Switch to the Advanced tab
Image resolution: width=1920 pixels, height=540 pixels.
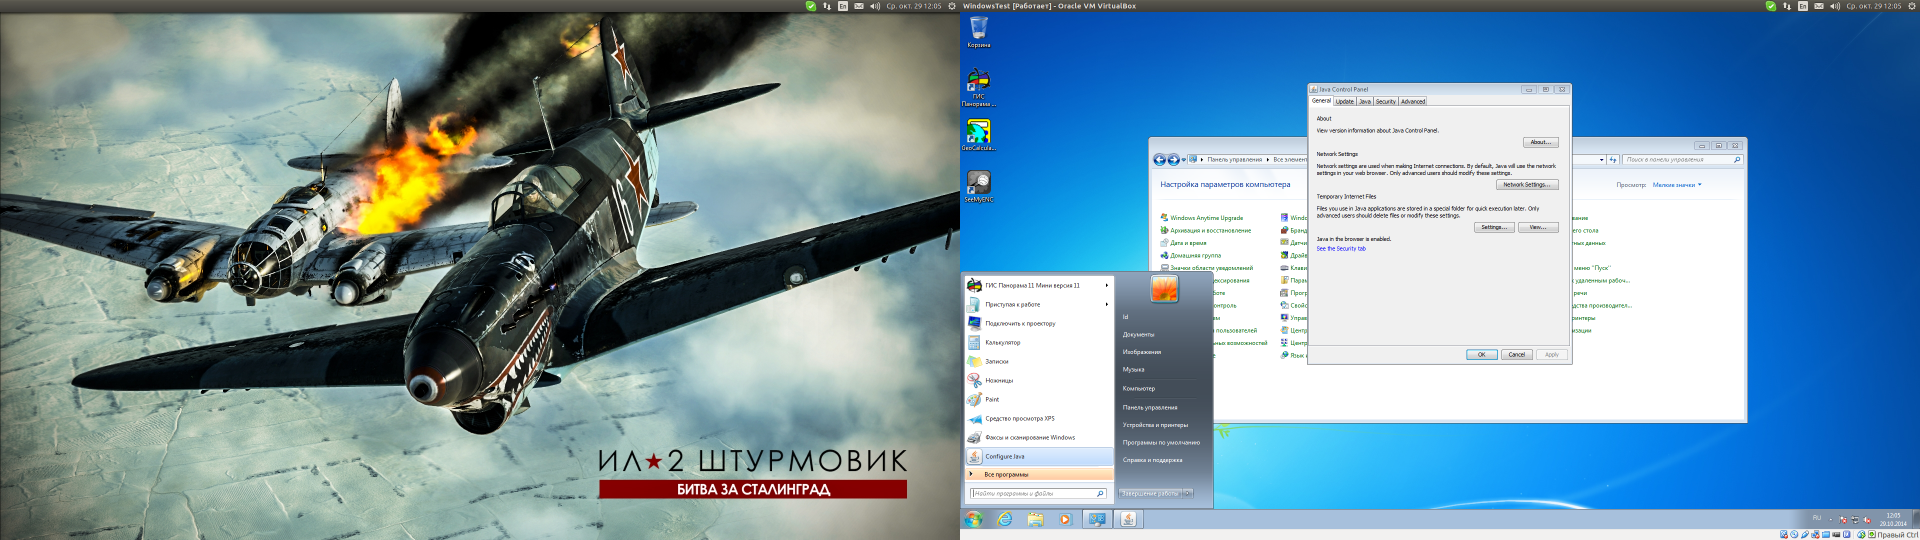tap(1413, 101)
